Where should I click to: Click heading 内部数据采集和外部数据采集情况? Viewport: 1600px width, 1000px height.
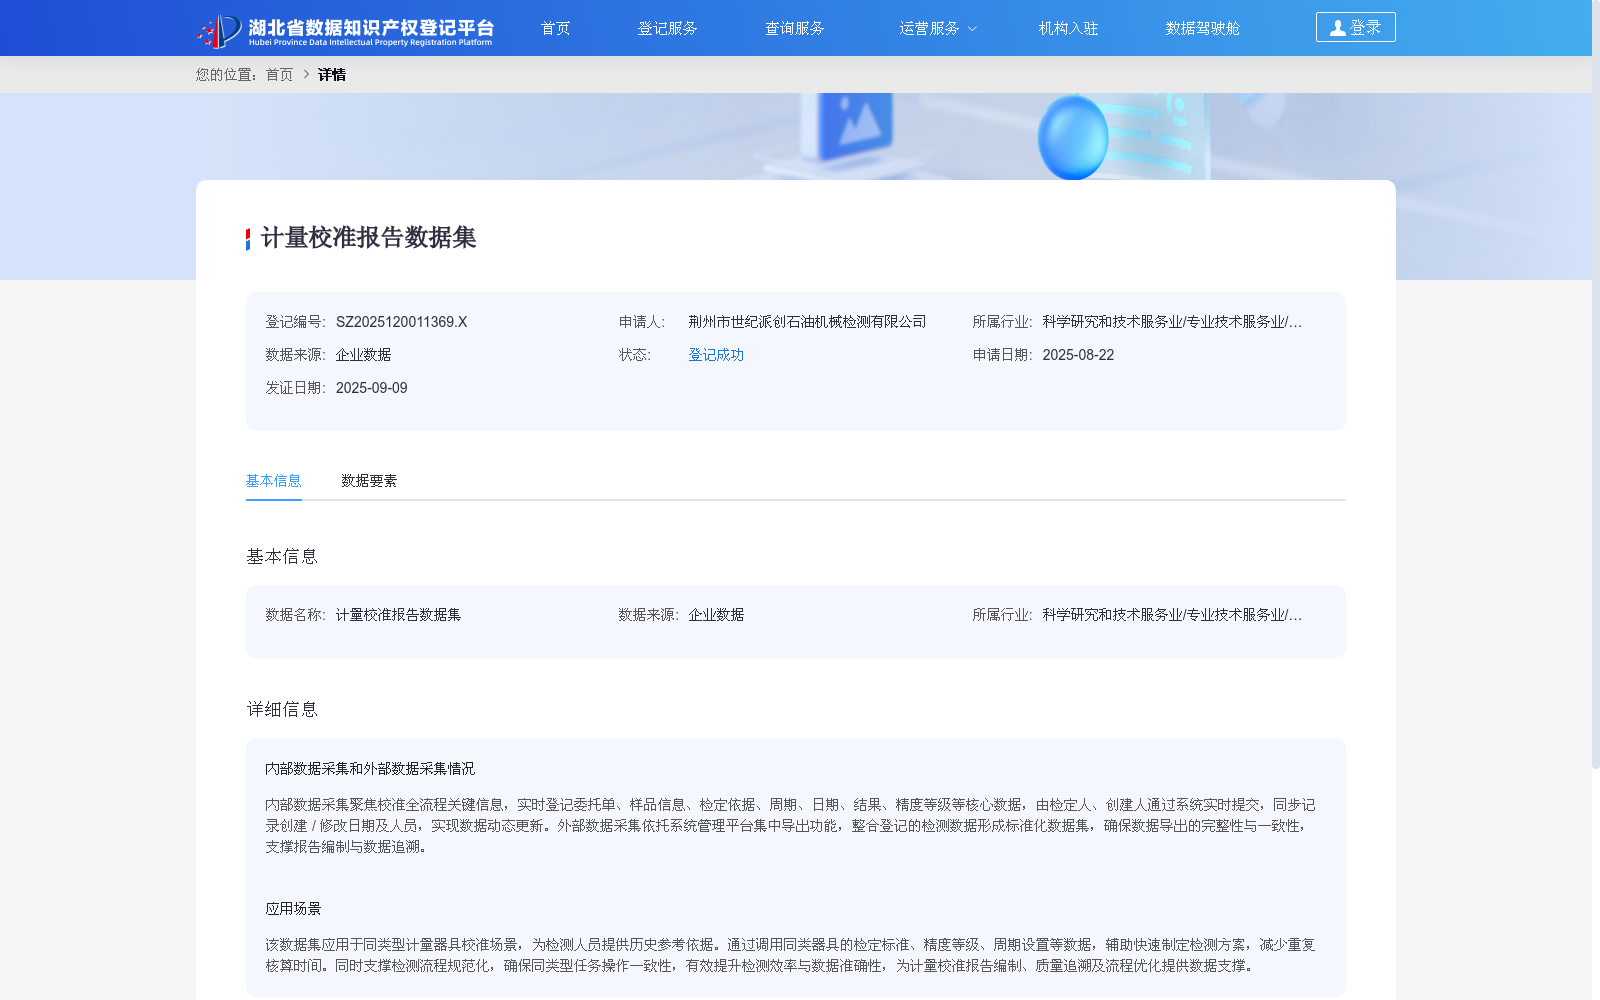(x=370, y=769)
